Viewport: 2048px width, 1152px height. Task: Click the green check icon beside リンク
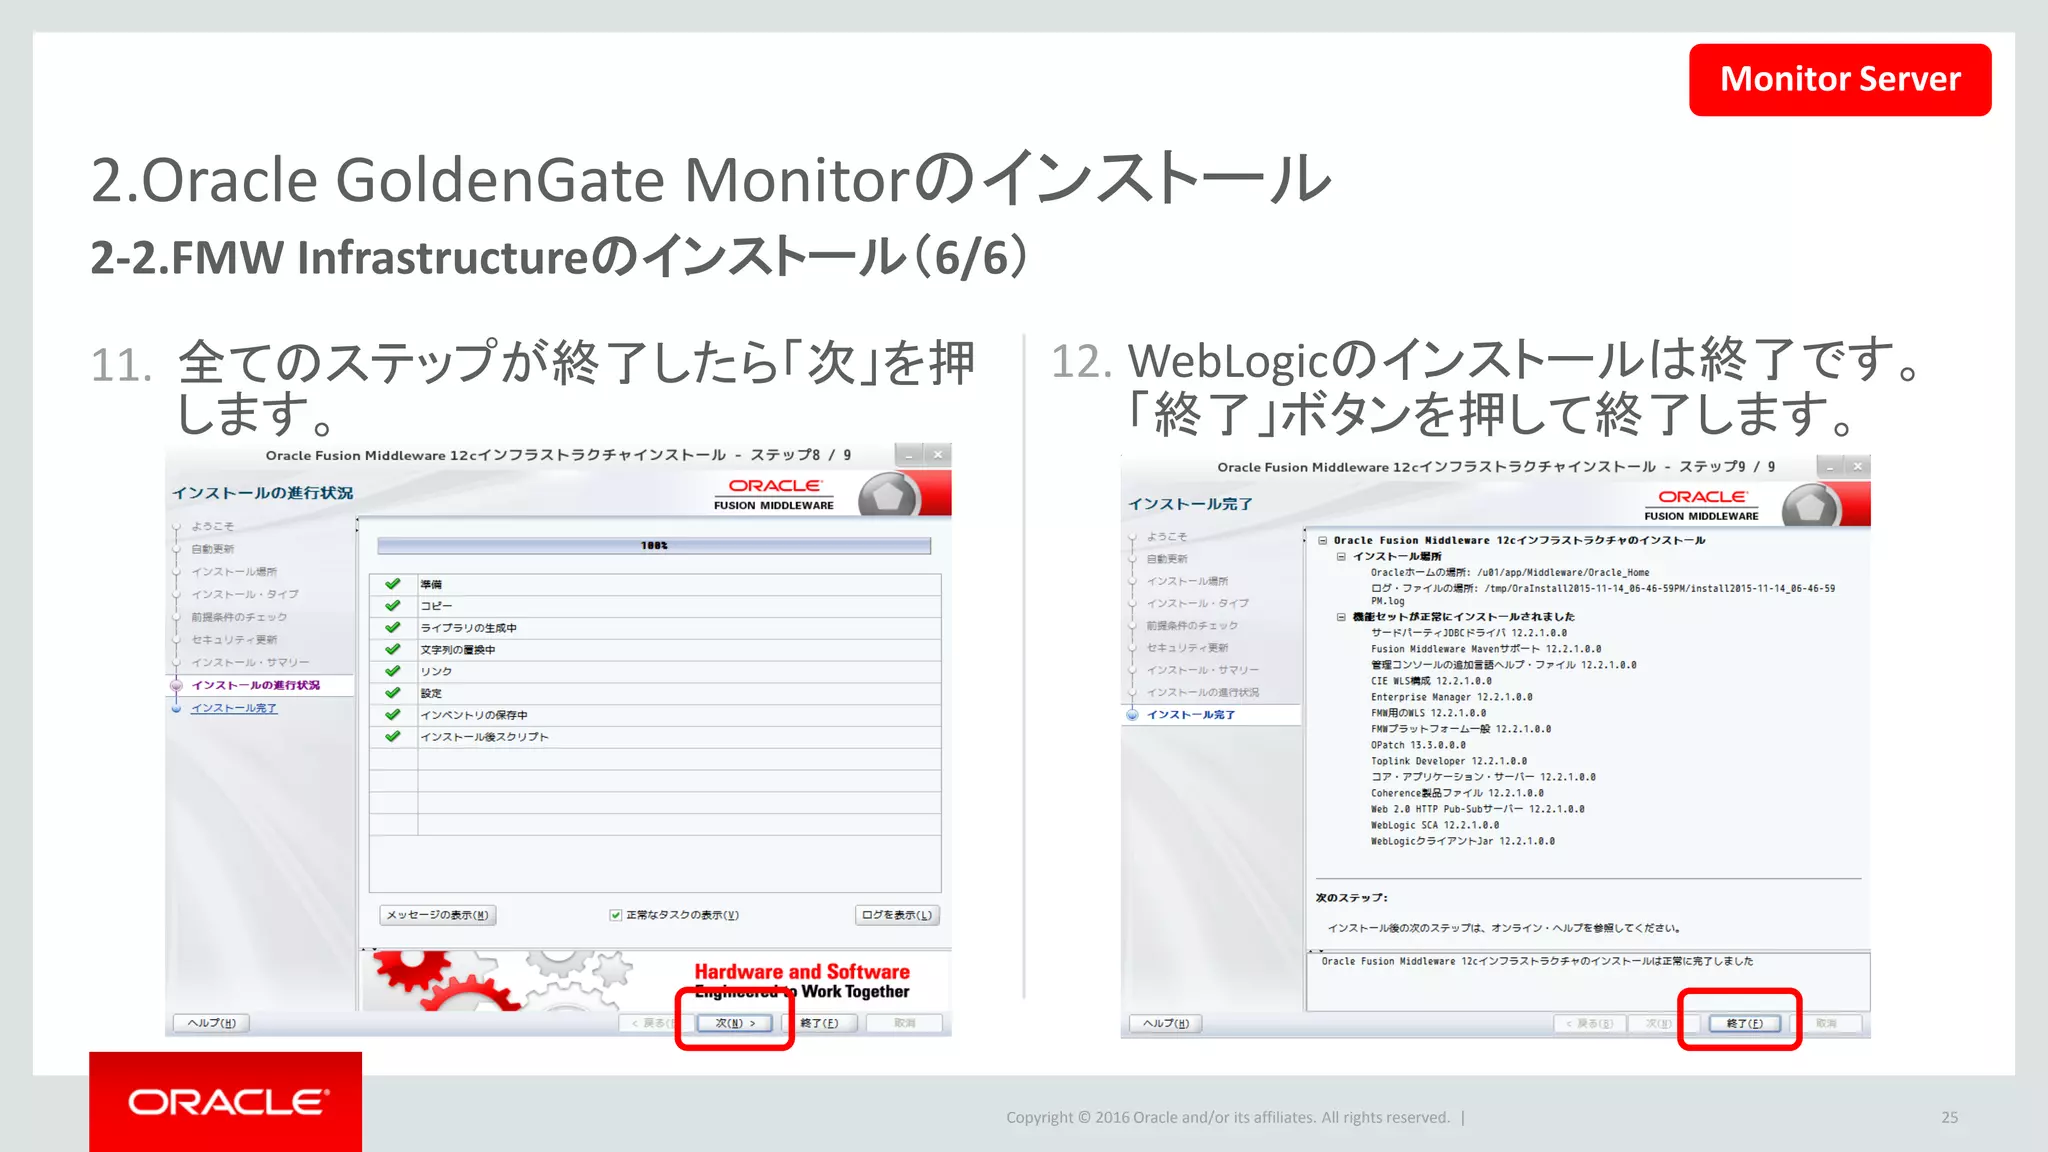click(393, 671)
